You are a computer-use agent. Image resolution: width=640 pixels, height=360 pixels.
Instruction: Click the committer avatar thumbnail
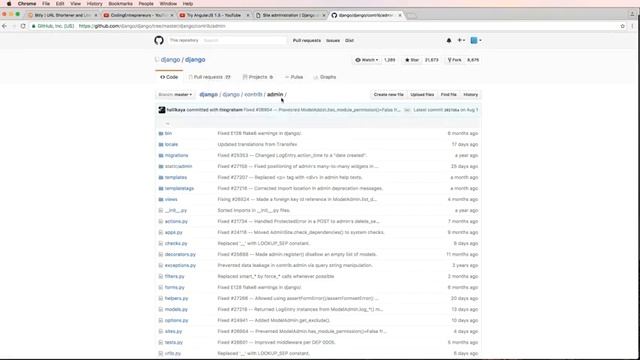pyautogui.click(x=162, y=110)
